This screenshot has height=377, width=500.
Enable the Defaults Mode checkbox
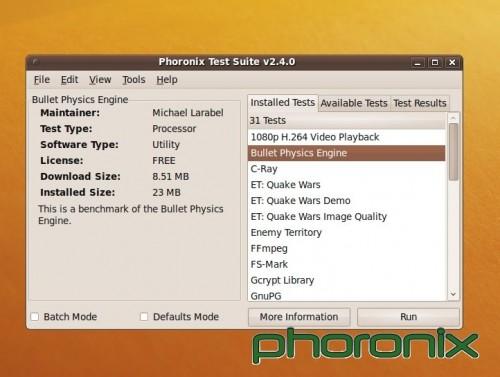tap(144, 316)
